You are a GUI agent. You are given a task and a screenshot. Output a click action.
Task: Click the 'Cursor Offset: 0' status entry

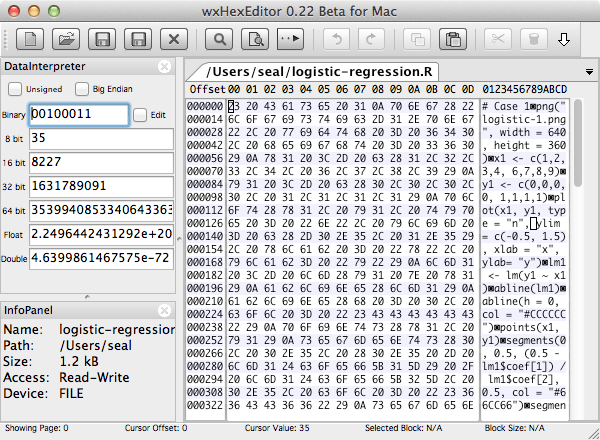point(156,428)
